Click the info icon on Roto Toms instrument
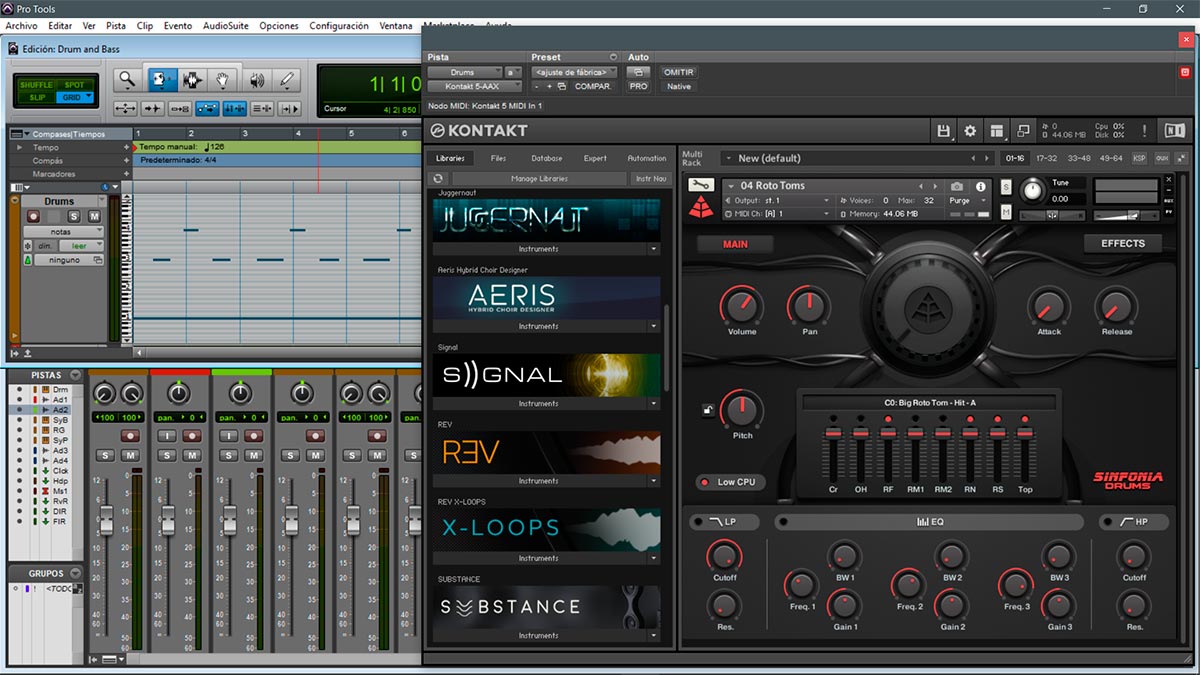Viewport: 1200px width, 675px height. (981, 186)
